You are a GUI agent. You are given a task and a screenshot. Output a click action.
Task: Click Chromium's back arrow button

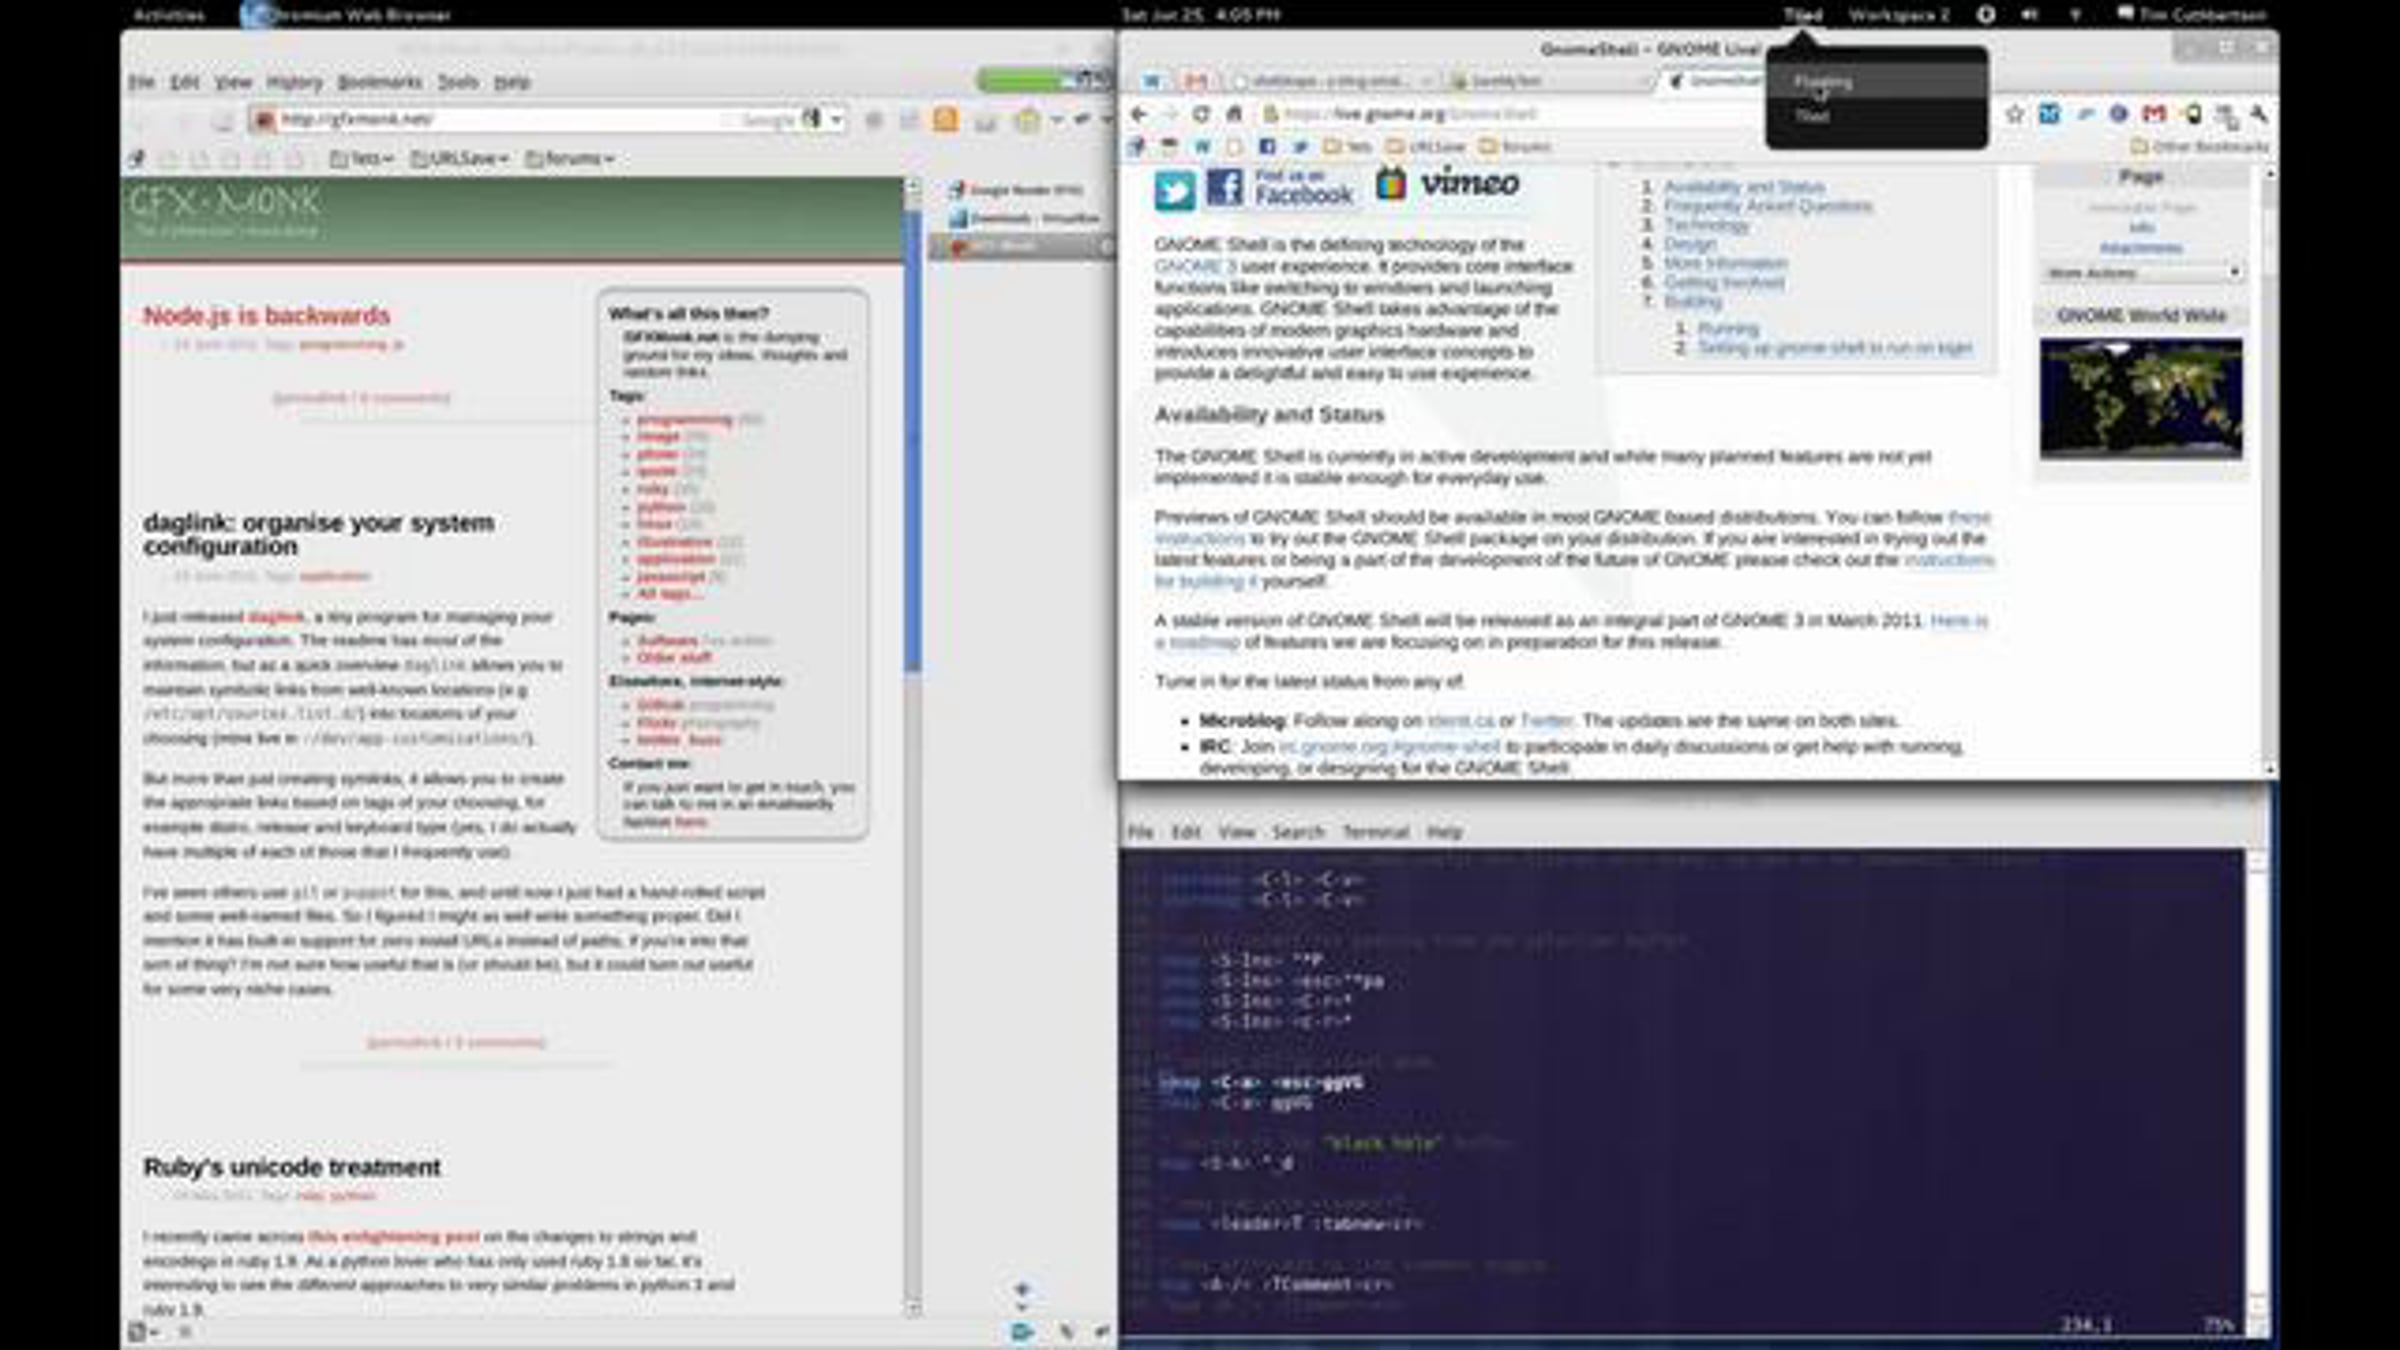tap(1138, 114)
